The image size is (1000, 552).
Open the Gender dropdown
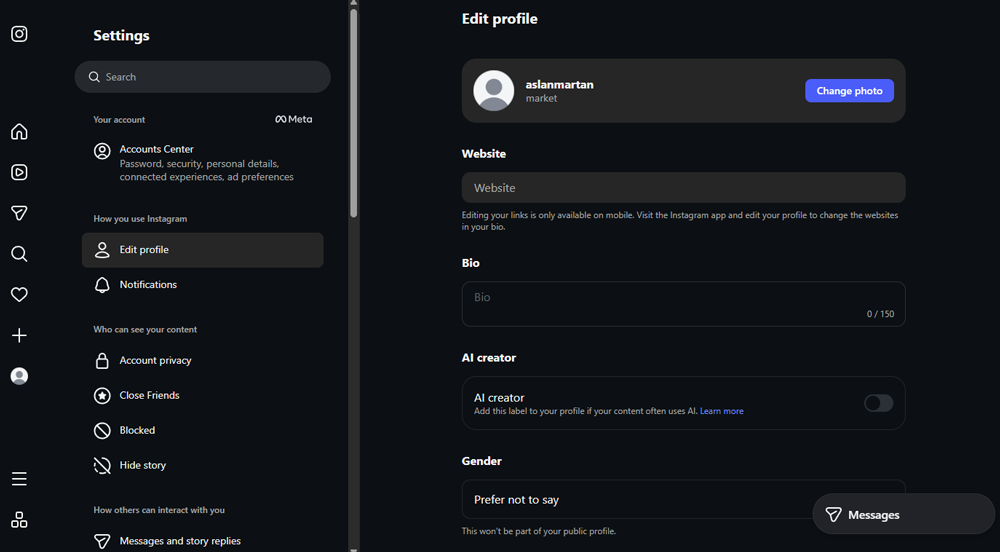click(683, 499)
